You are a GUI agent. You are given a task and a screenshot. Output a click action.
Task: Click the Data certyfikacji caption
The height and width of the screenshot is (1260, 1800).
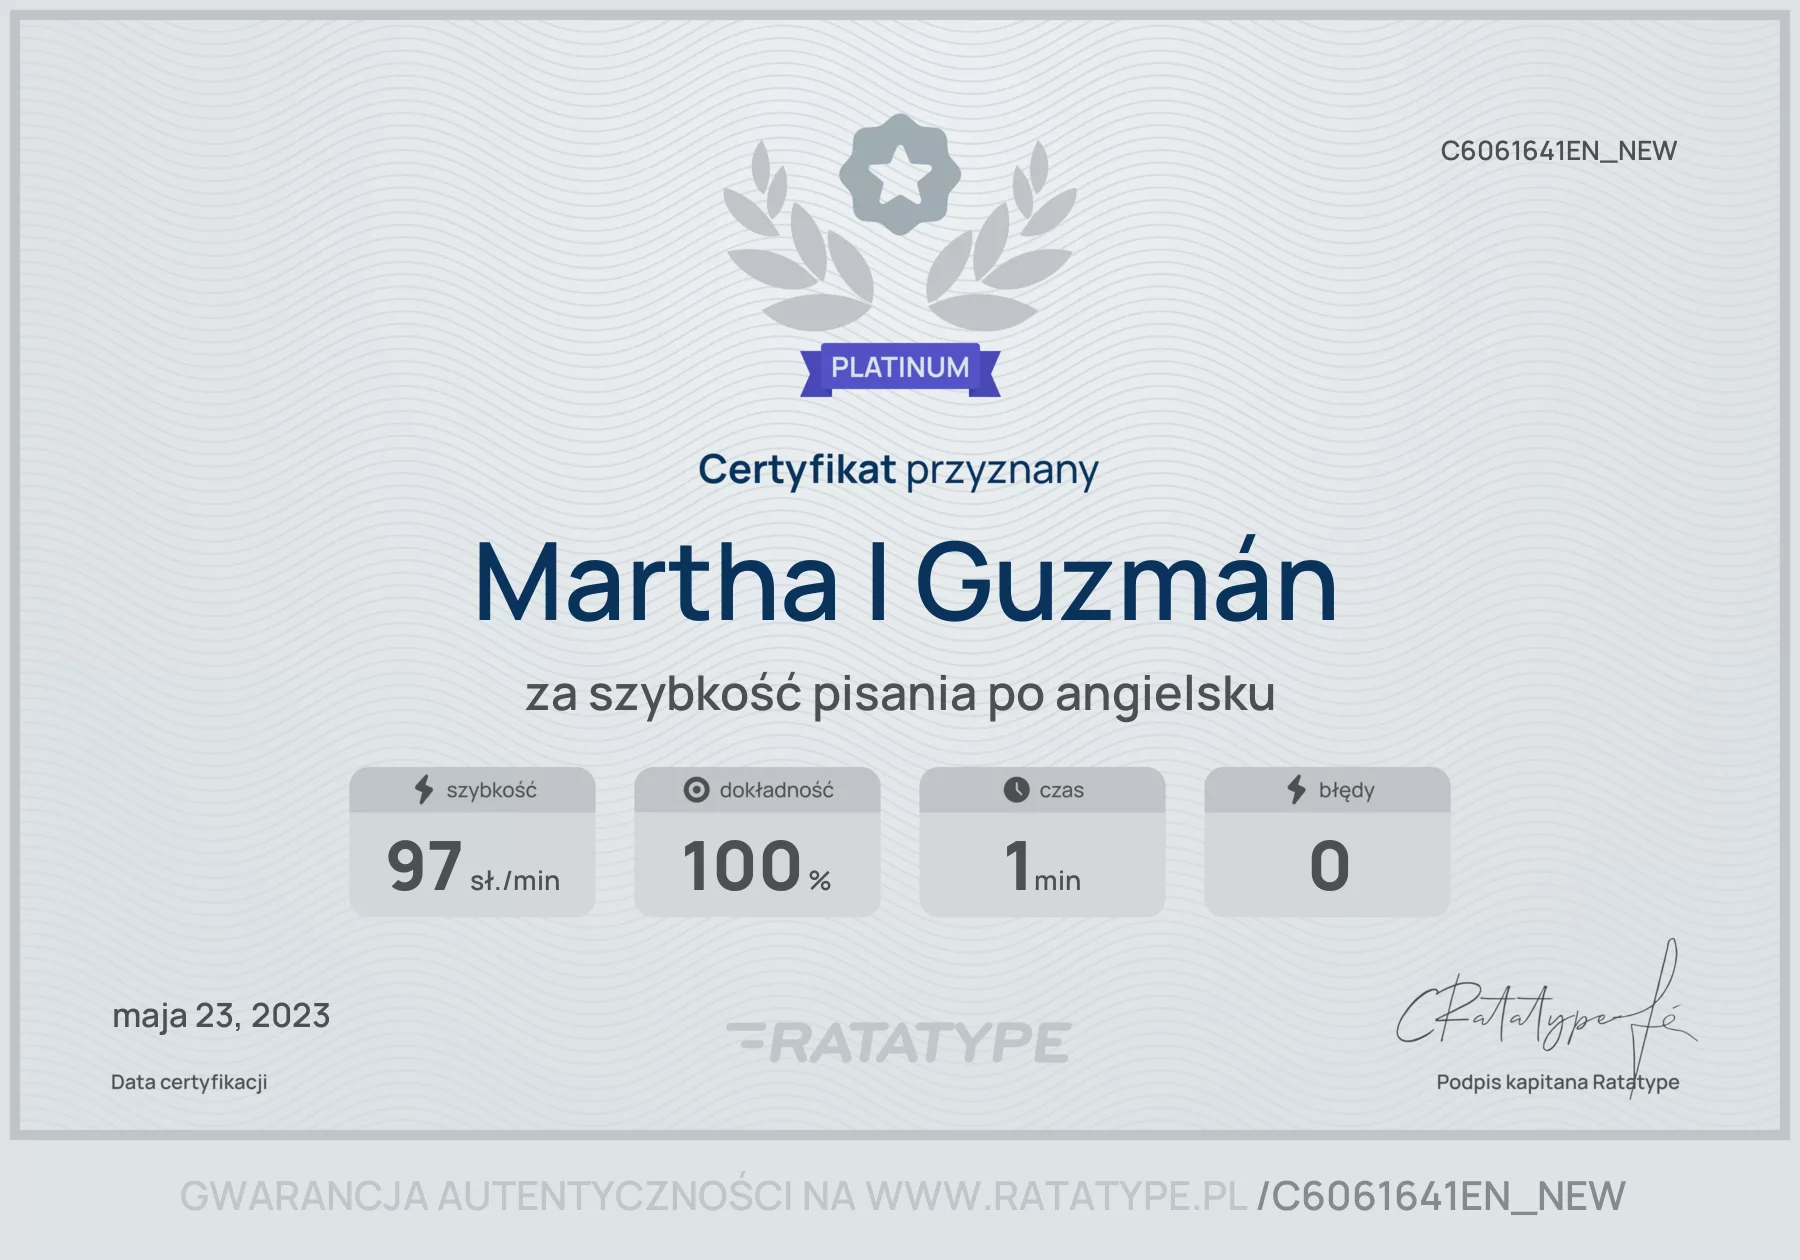point(189,1082)
